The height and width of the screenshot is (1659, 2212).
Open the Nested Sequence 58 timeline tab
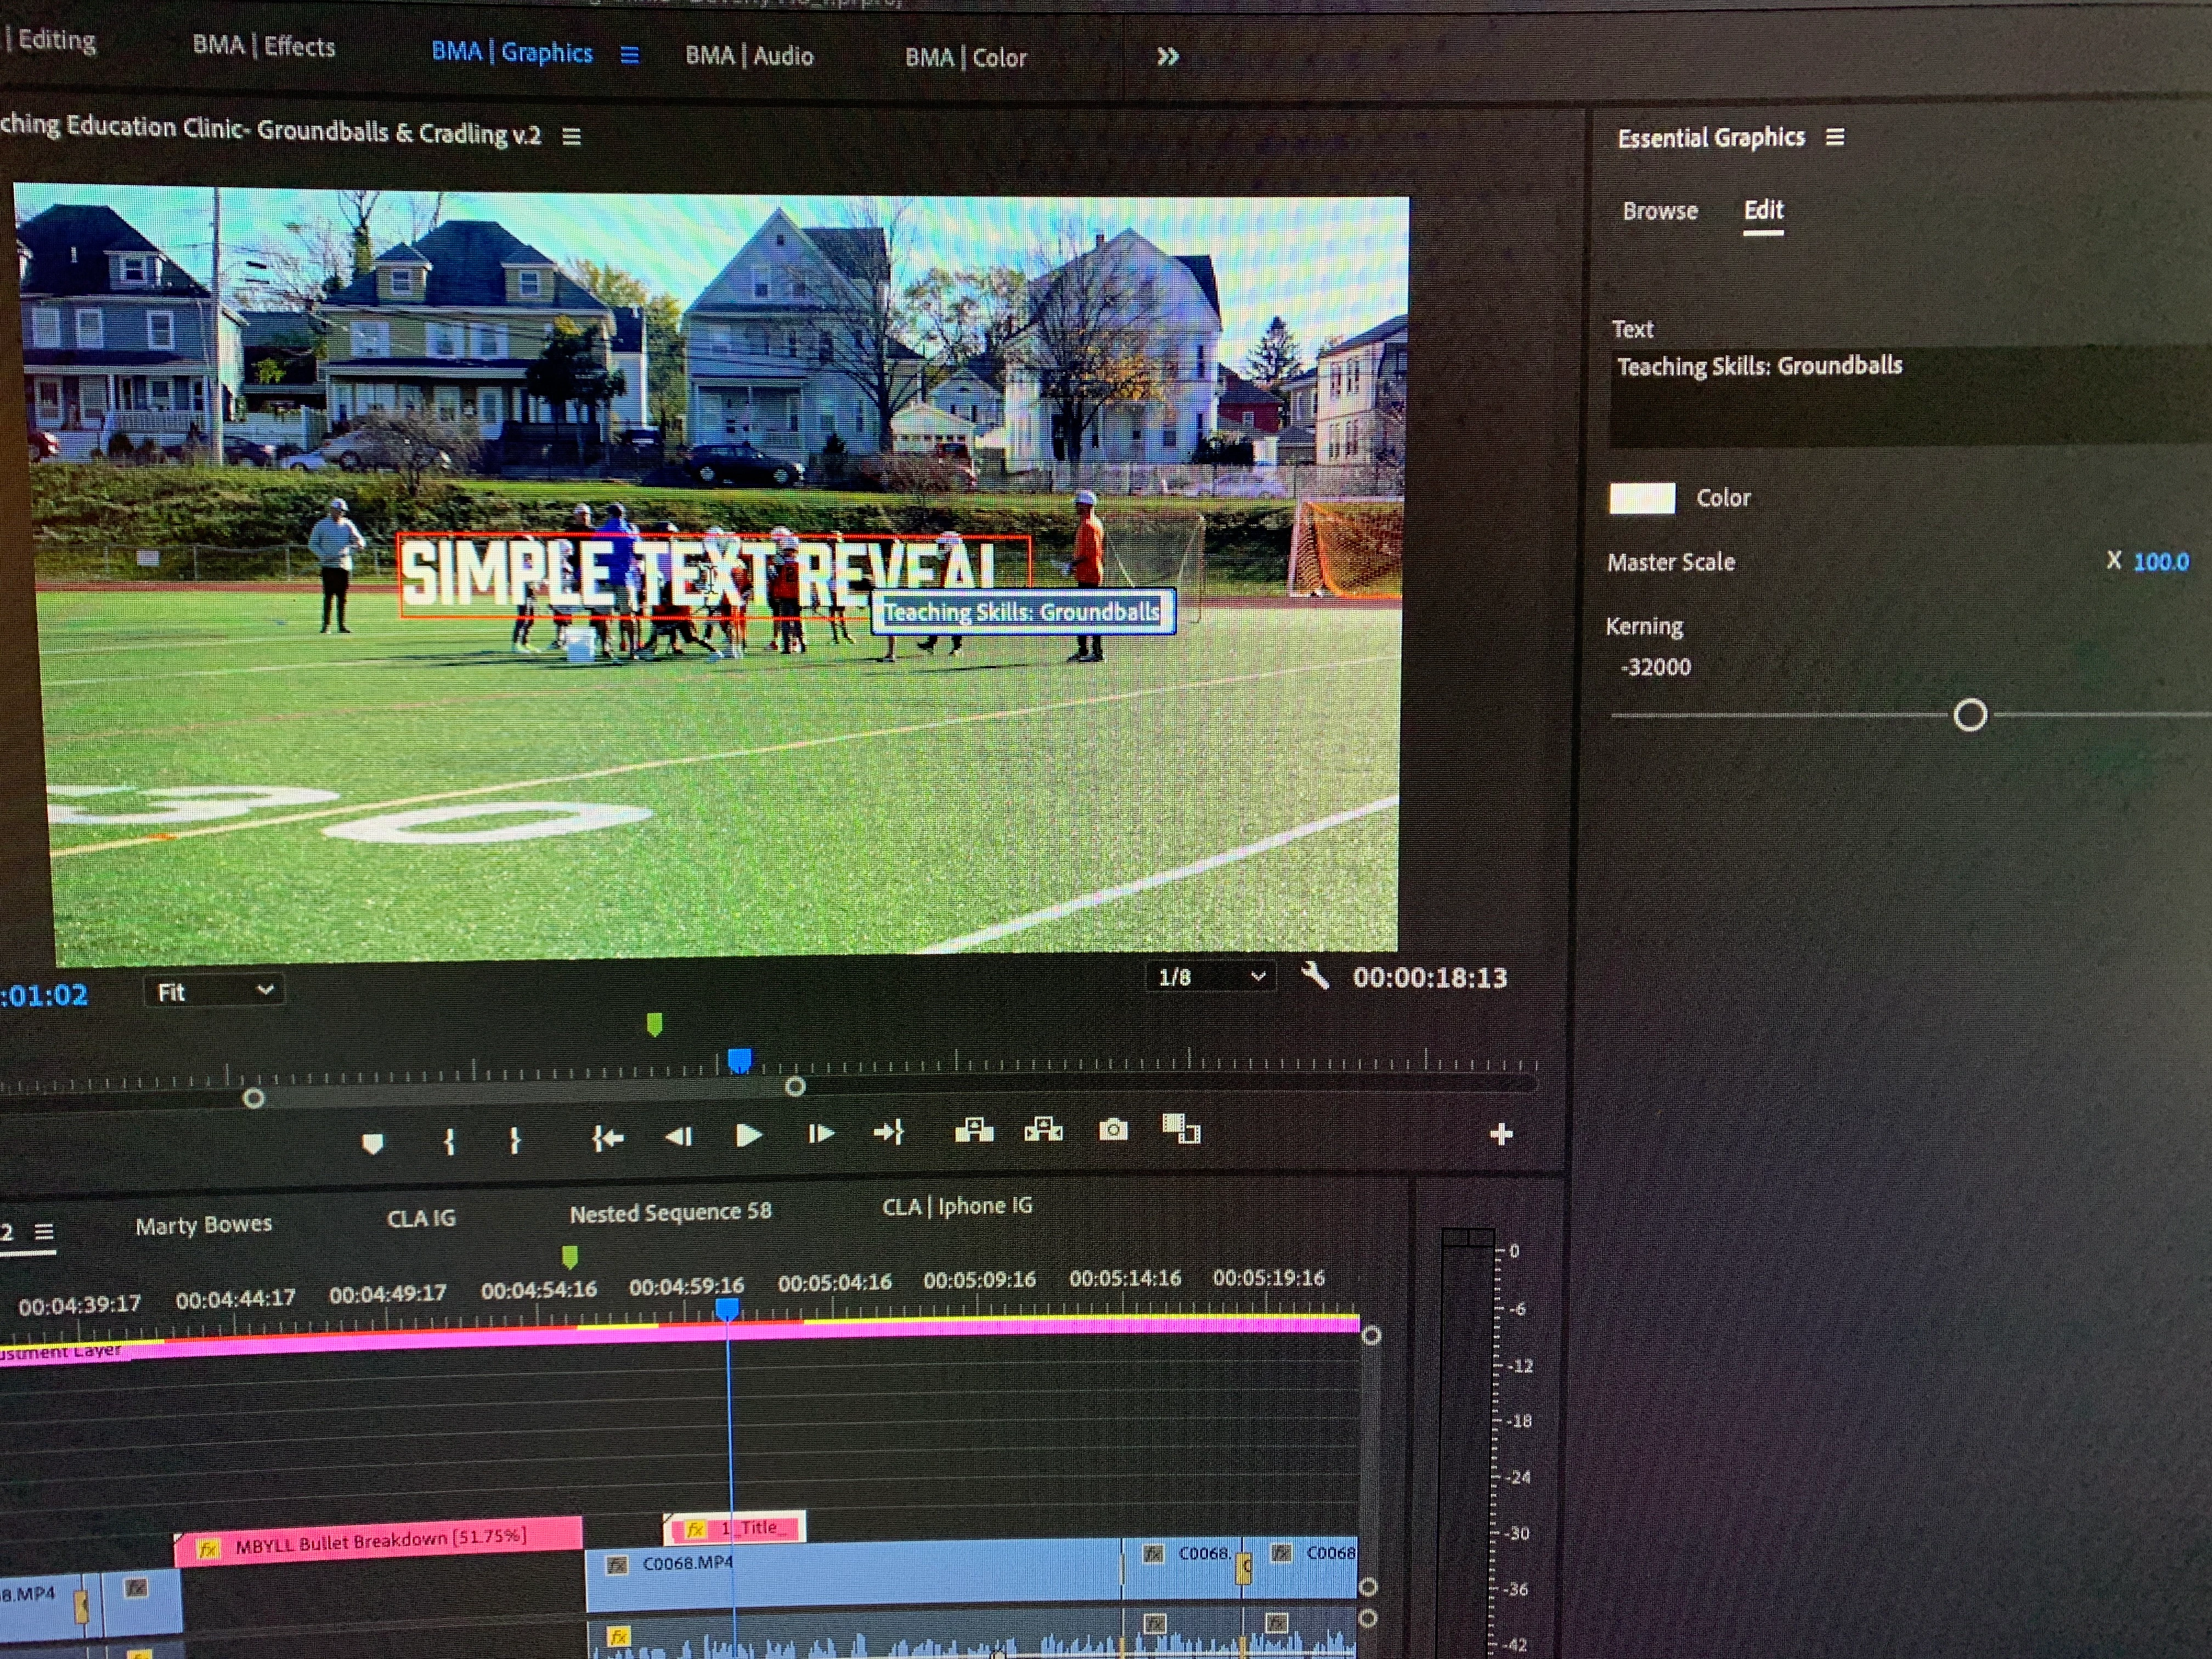click(670, 1212)
